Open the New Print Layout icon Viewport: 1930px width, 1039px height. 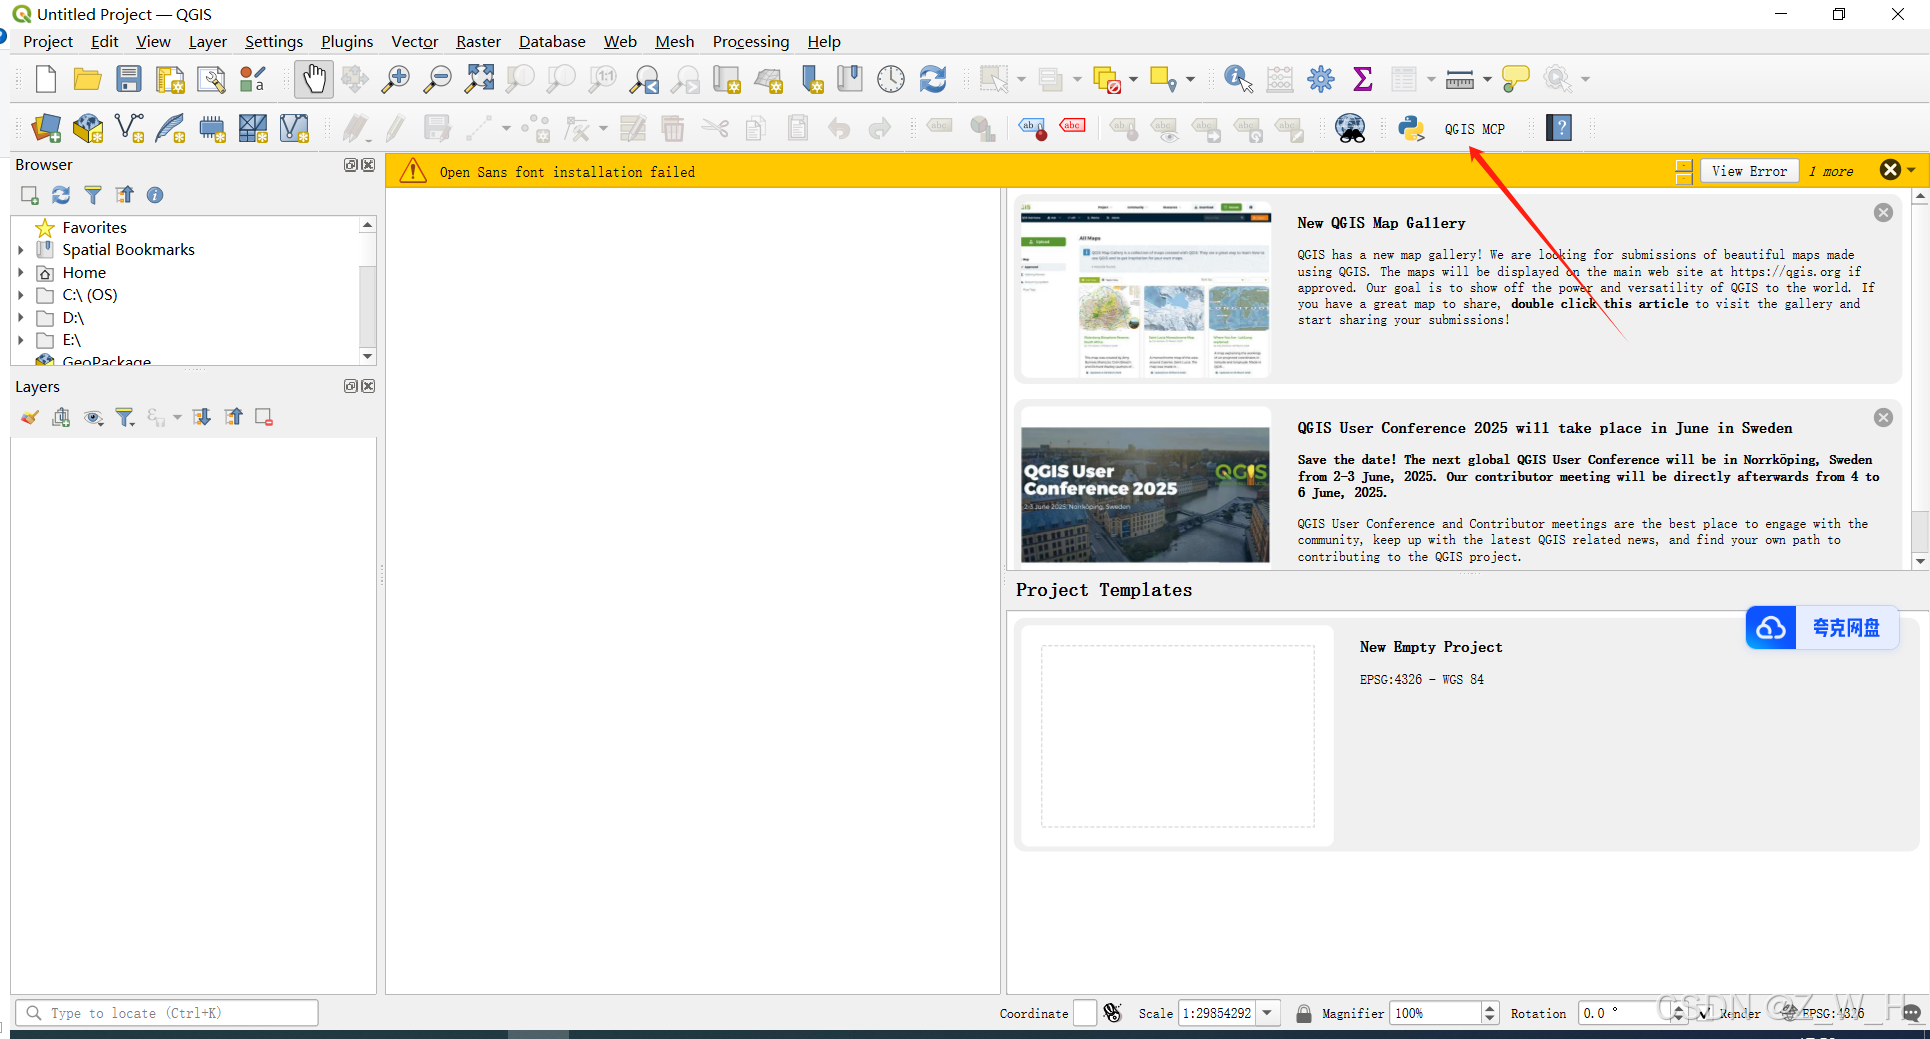170,79
